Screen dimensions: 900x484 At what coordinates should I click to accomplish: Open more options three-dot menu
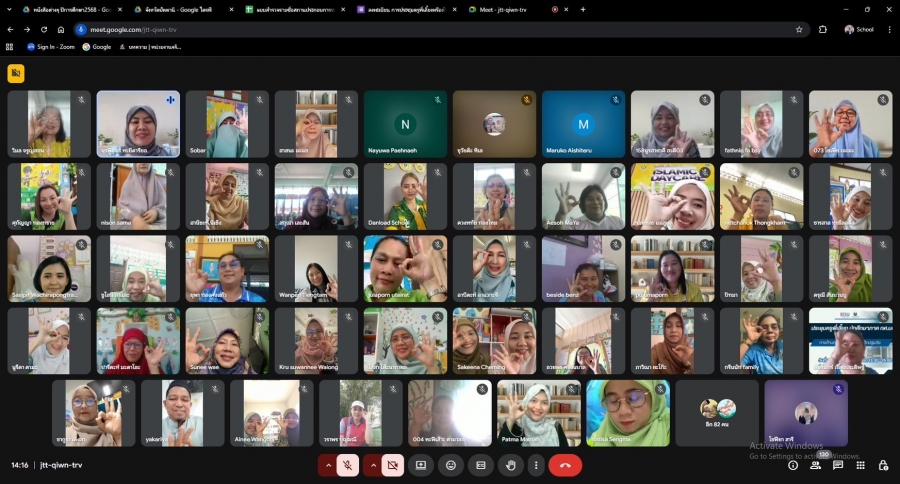pyautogui.click(x=536, y=465)
